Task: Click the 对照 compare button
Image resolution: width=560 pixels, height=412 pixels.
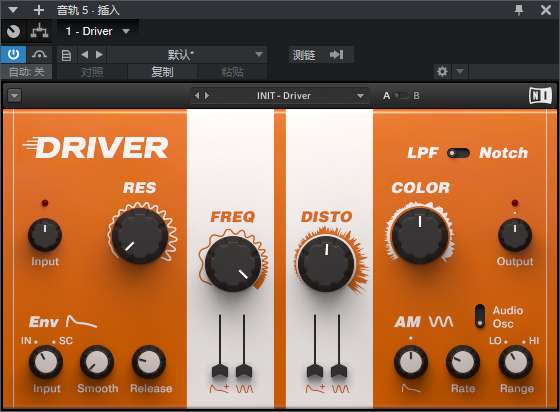Action: (92, 72)
